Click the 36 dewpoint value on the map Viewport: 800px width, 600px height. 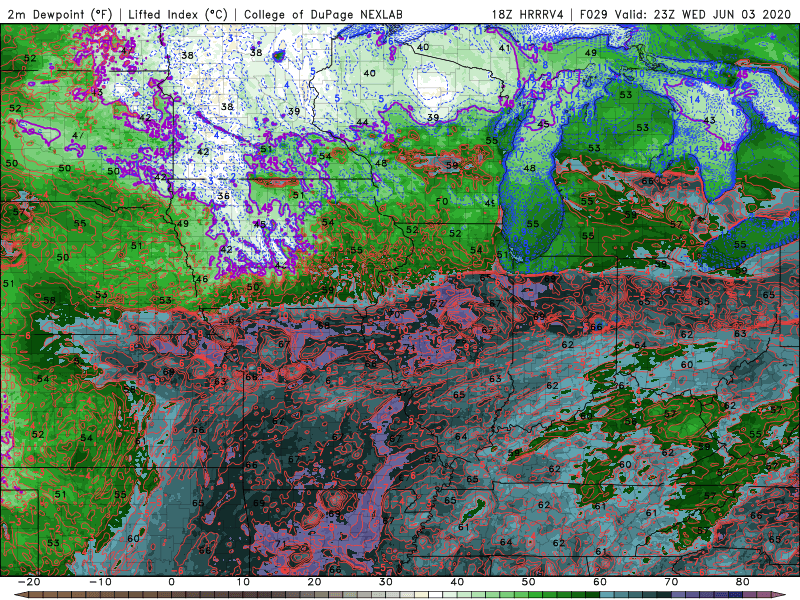click(223, 196)
